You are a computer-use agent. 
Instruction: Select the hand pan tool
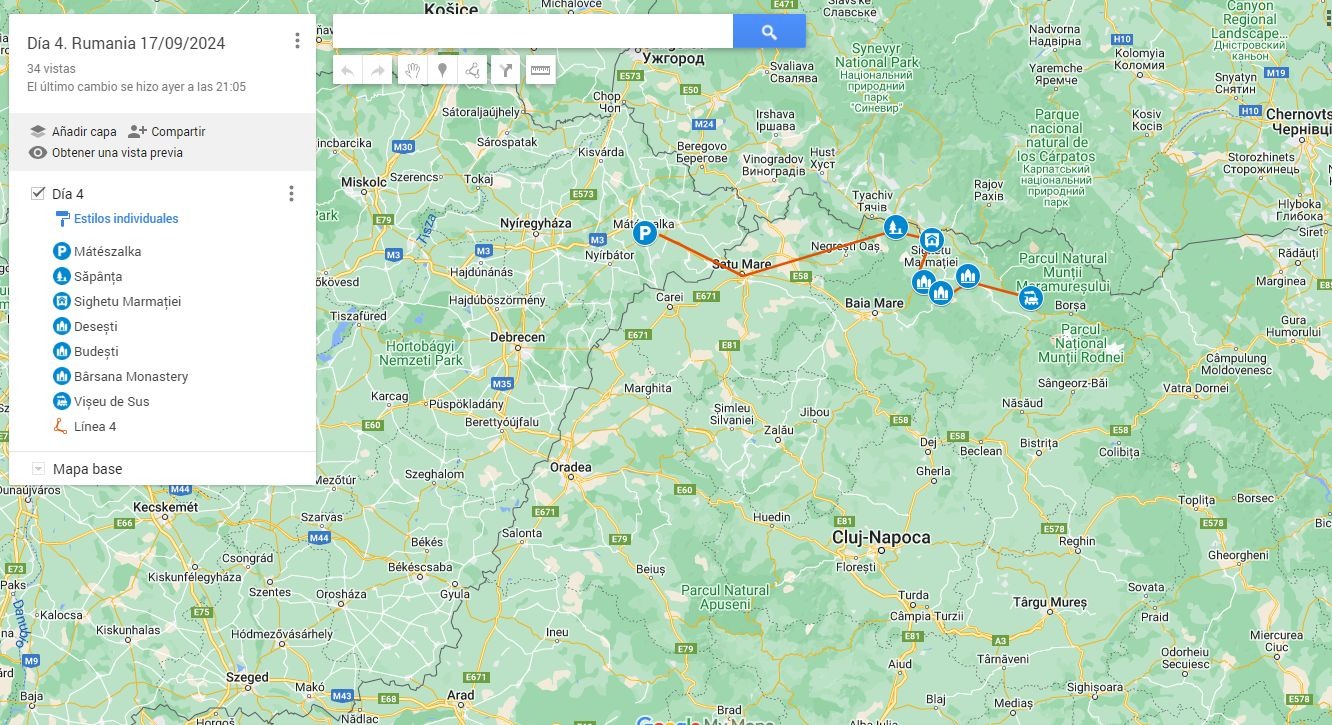coord(411,70)
